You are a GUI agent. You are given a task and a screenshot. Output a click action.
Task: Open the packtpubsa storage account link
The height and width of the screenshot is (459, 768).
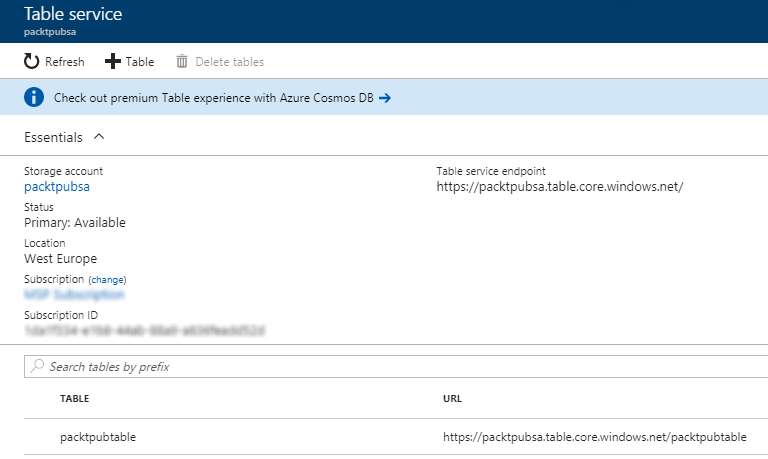click(57, 186)
